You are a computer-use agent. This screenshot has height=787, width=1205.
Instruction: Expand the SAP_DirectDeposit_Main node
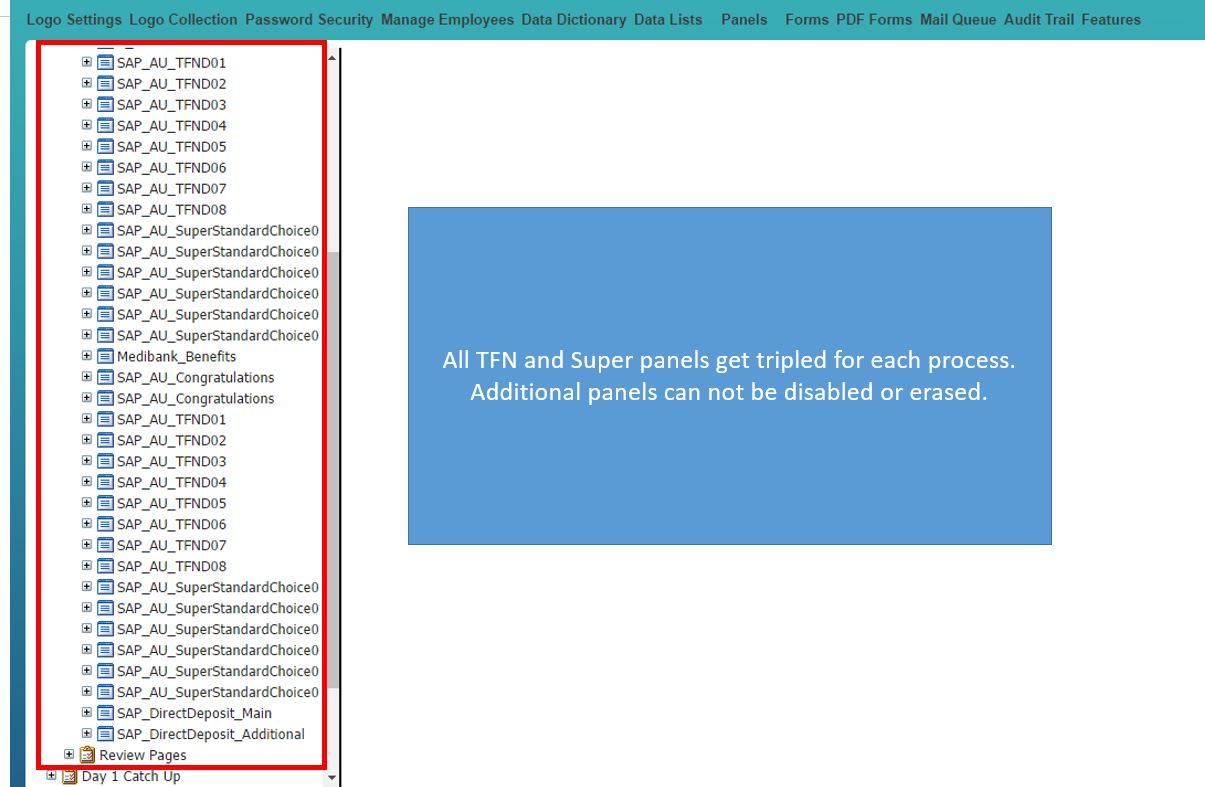point(87,713)
